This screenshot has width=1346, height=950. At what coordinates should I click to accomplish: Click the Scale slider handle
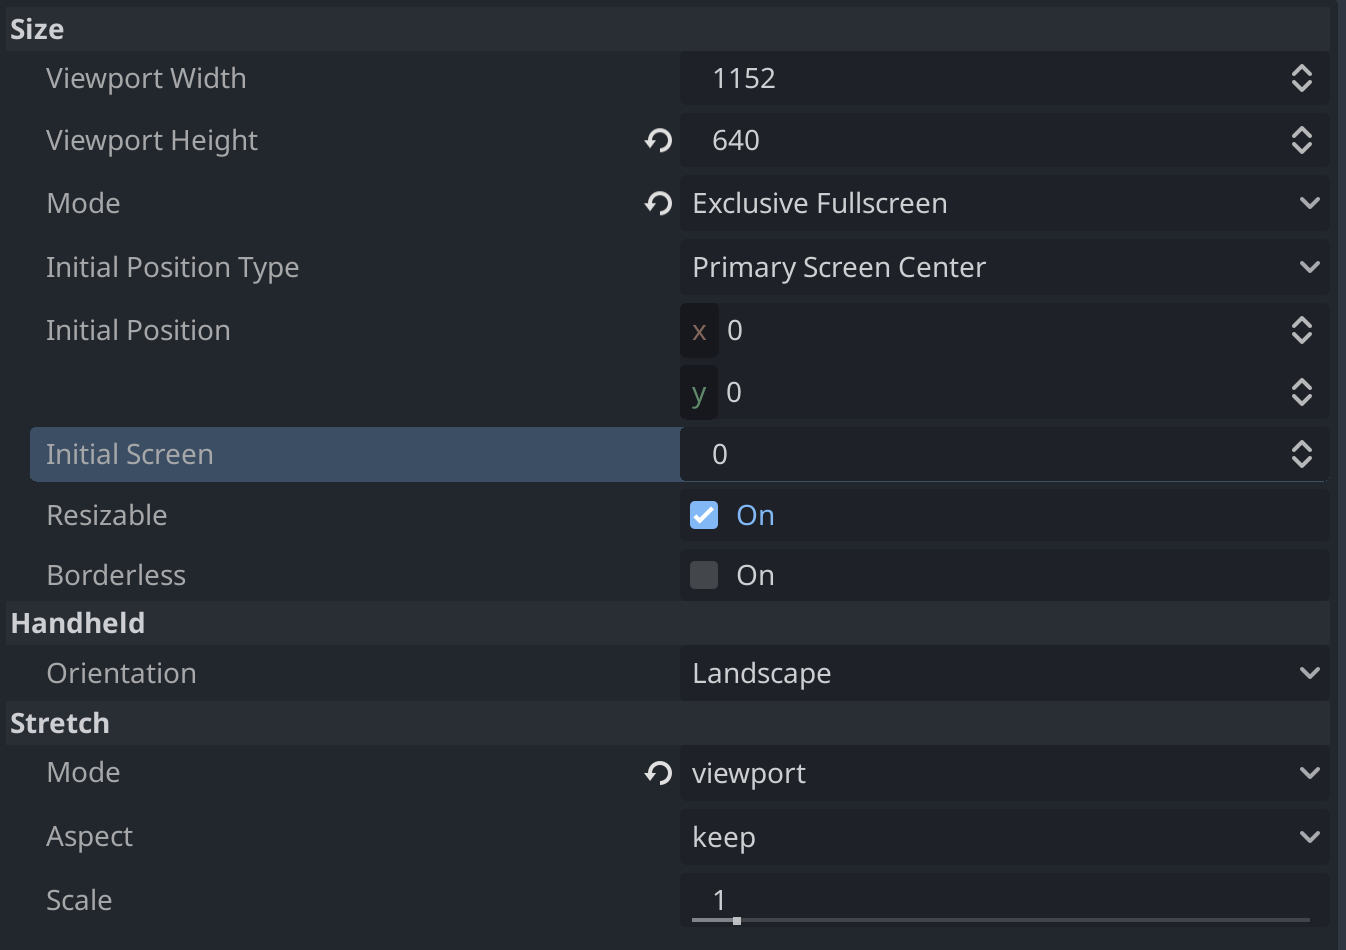point(737,921)
